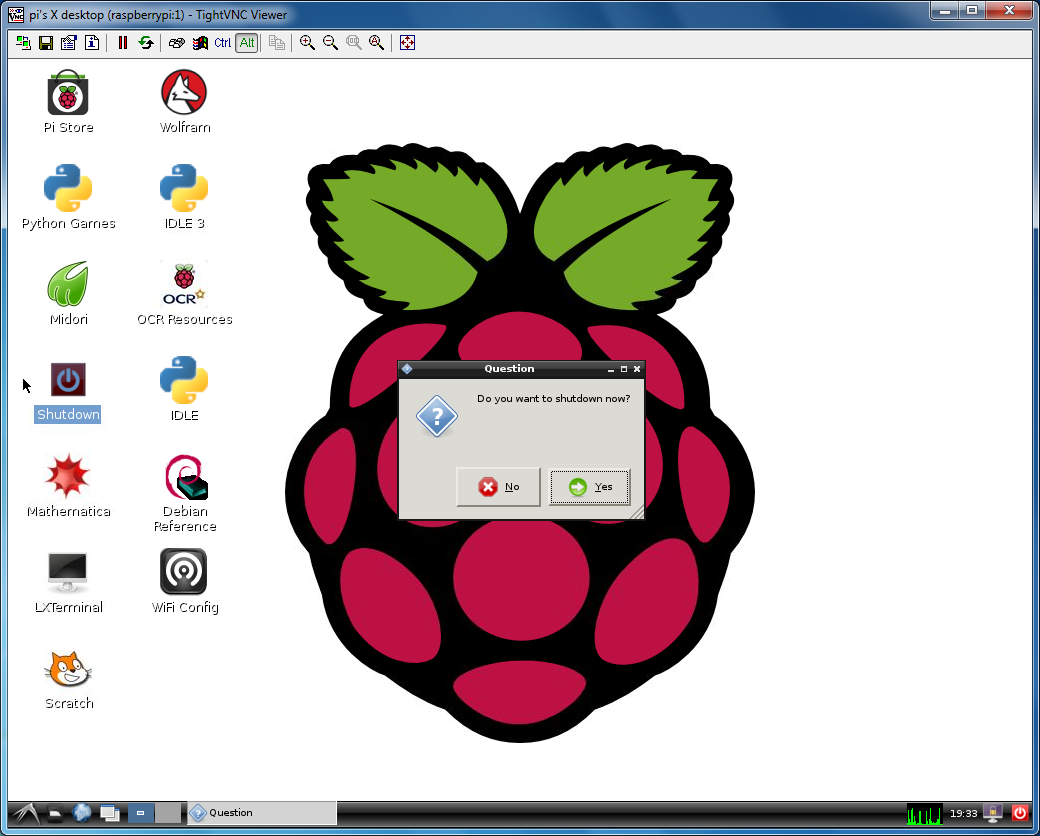Click the green CPU usage monitor
This screenshot has width=1040, height=836.
(925, 813)
